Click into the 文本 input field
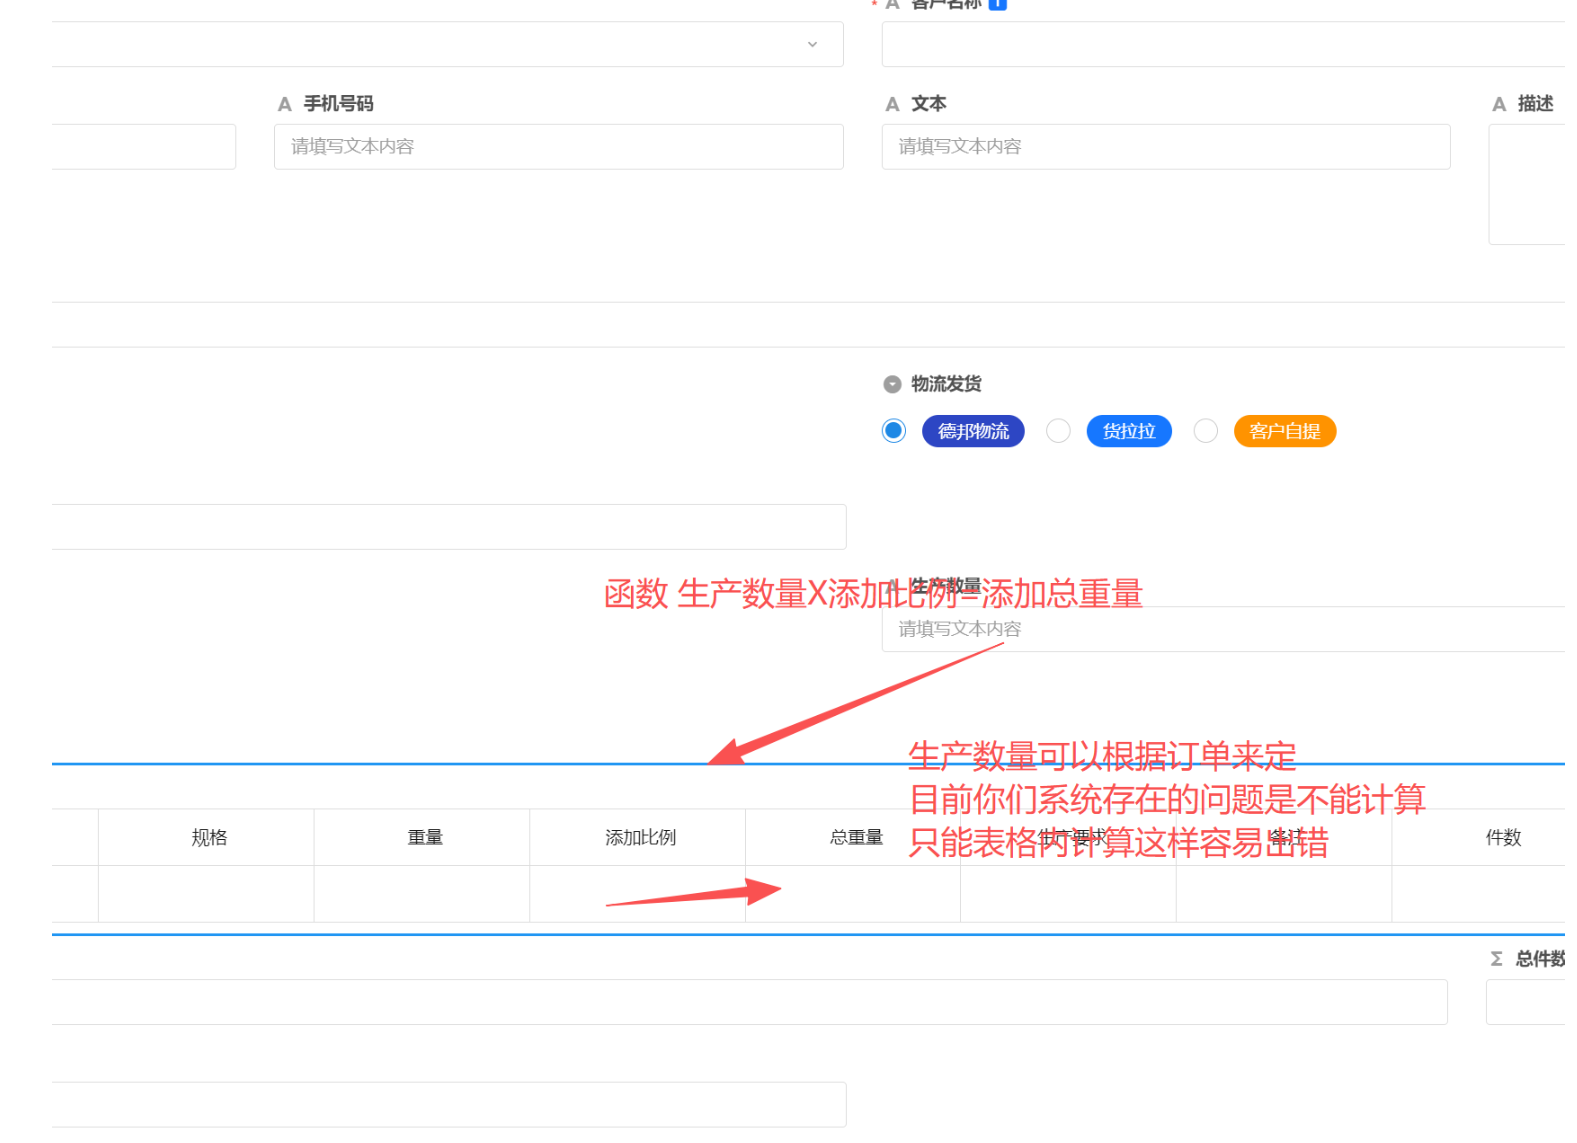 click(x=1165, y=147)
